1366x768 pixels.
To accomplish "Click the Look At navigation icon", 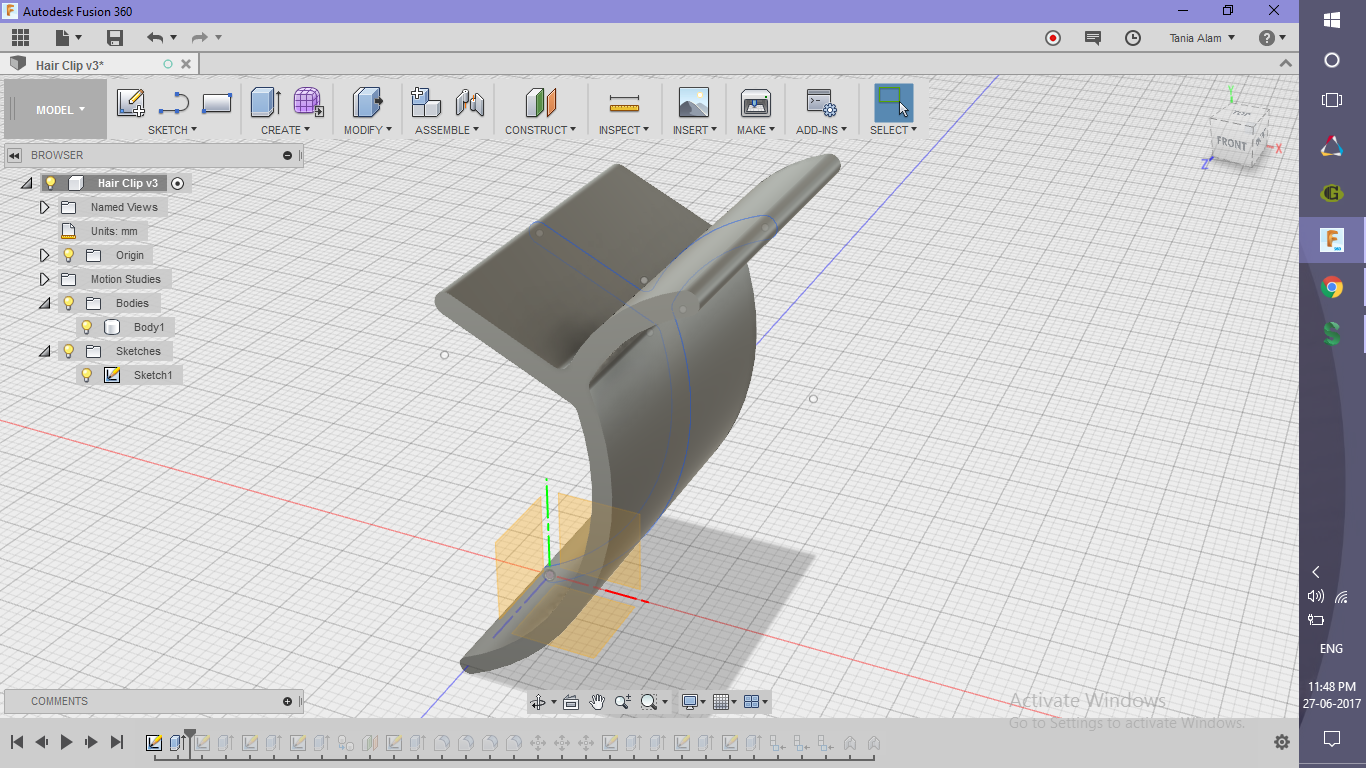I will 571,702.
